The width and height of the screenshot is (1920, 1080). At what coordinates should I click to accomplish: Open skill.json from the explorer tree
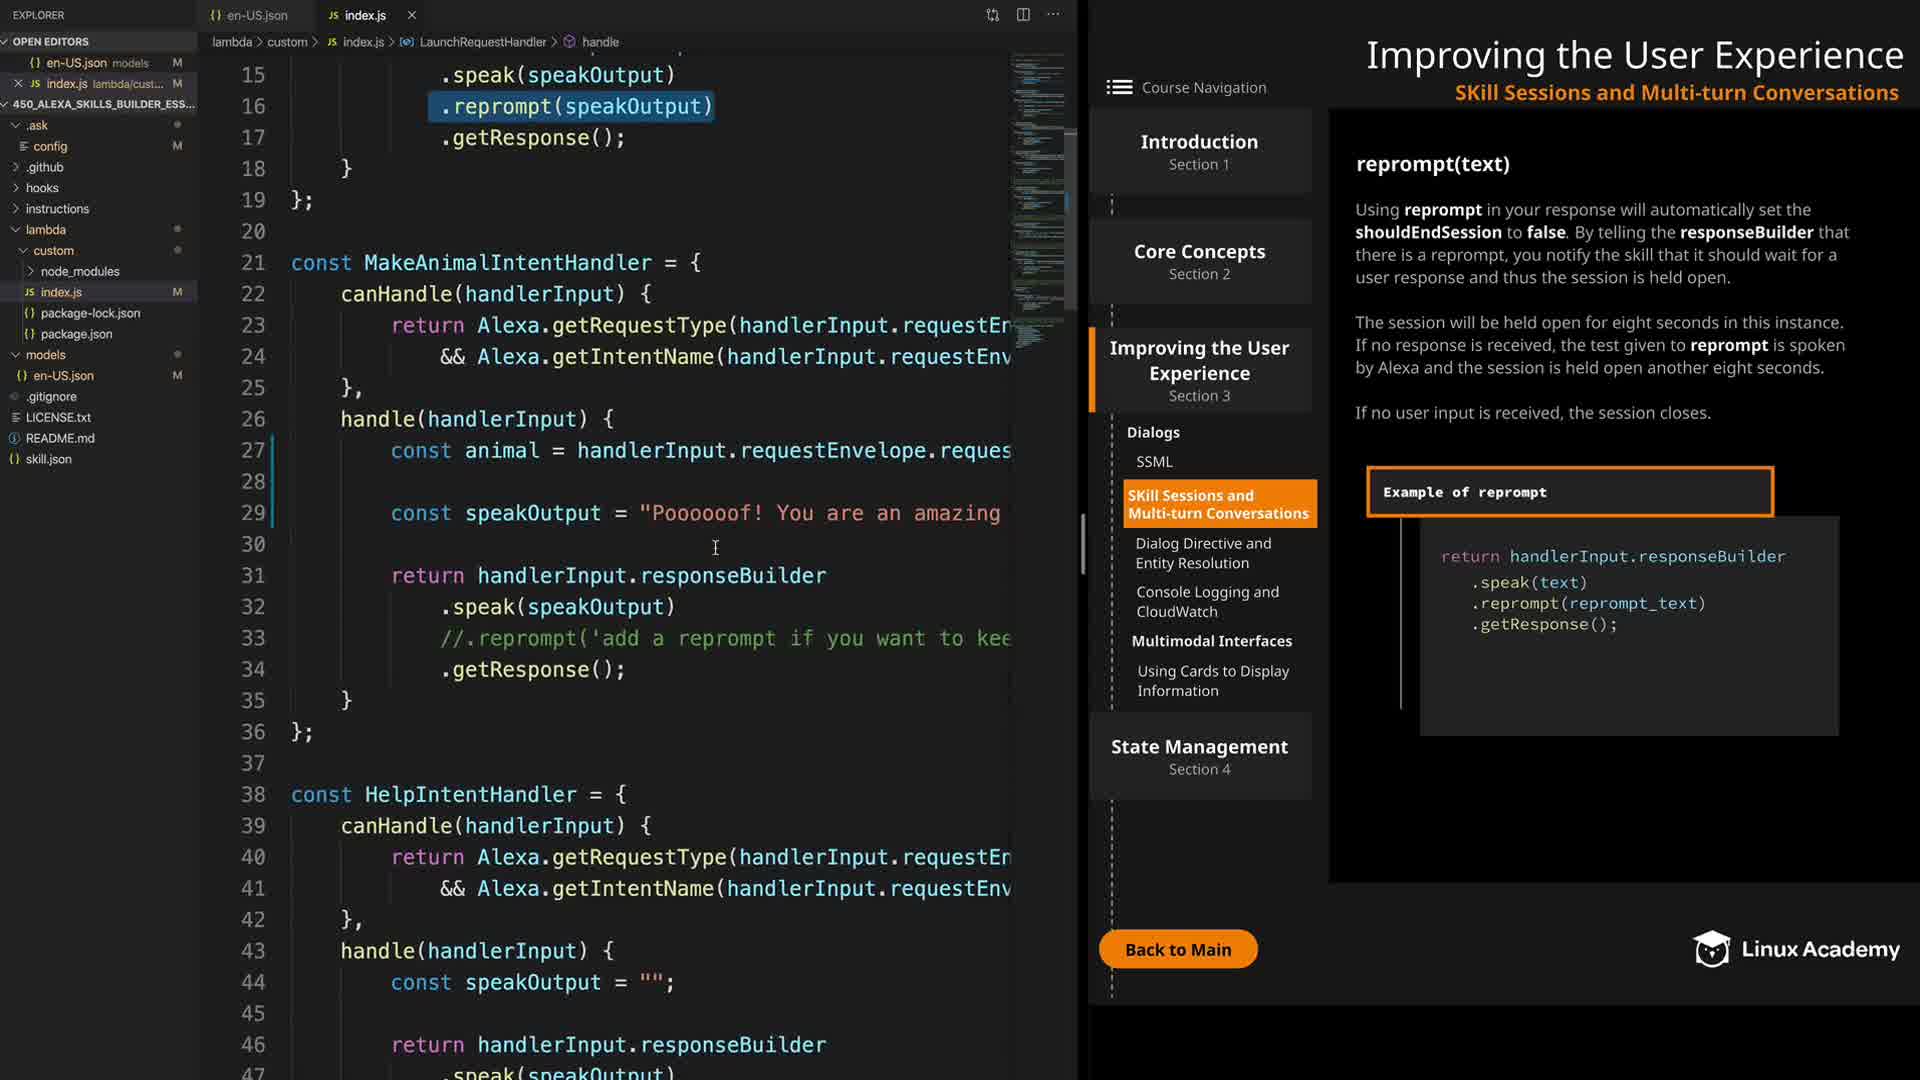(48, 459)
